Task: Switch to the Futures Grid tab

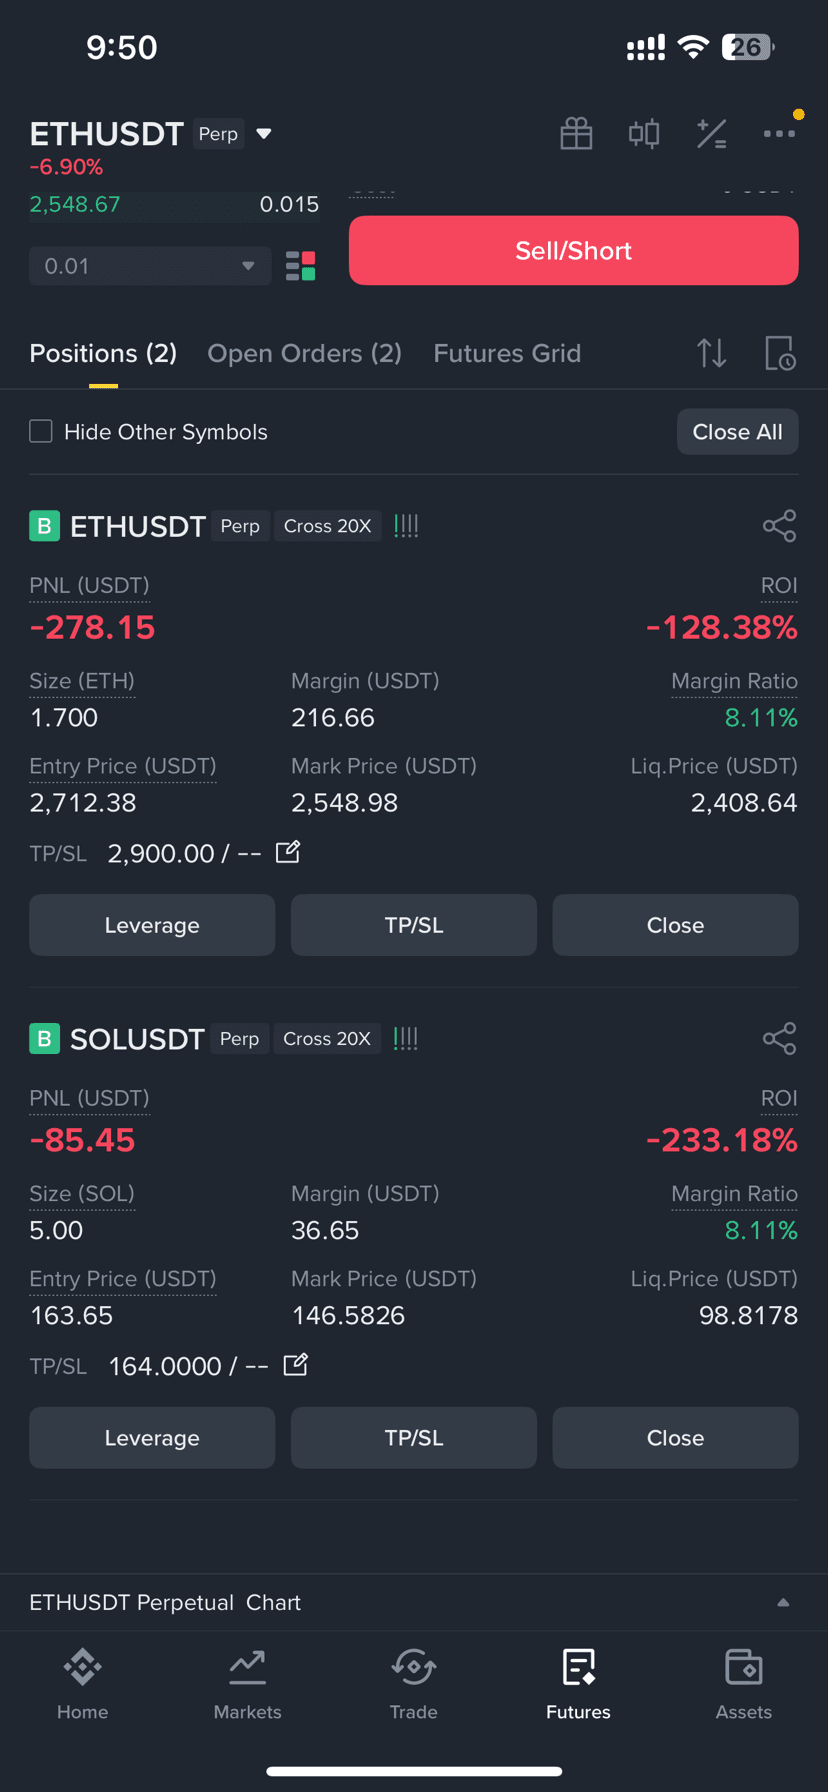Action: (507, 353)
